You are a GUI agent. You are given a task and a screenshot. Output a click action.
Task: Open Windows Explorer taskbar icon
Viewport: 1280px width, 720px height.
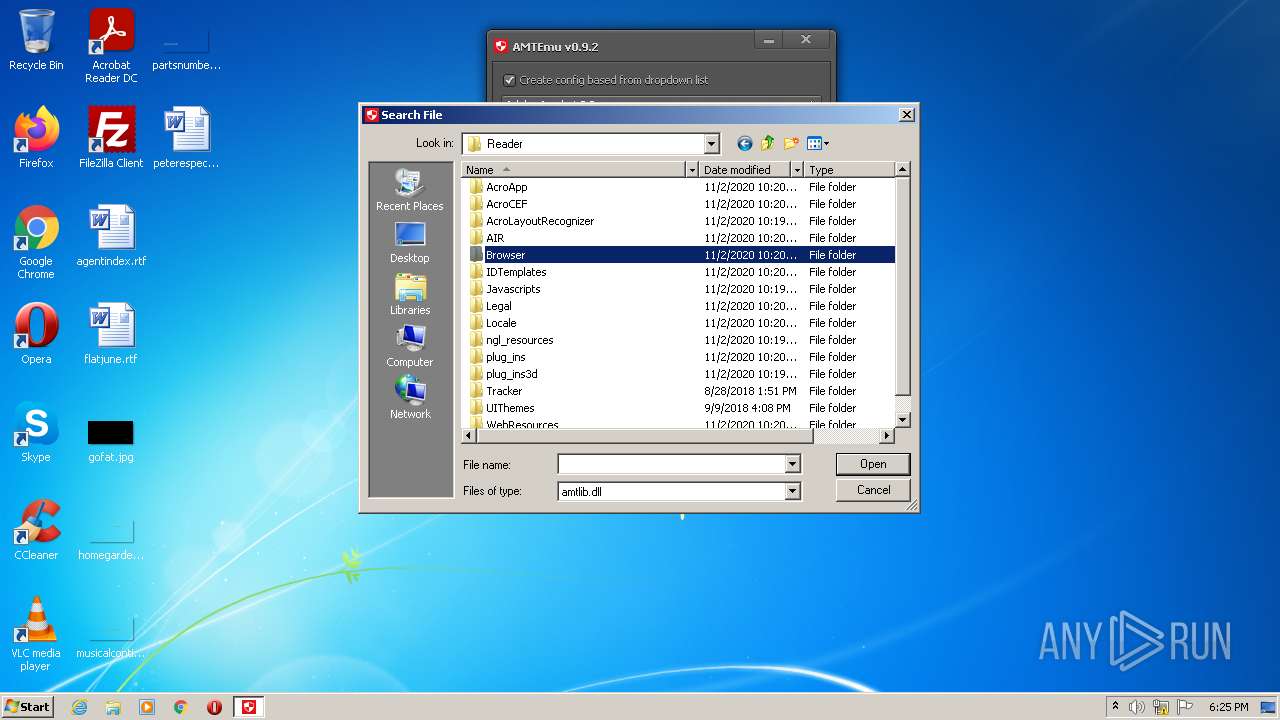pyautogui.click(x=113, y=707)
